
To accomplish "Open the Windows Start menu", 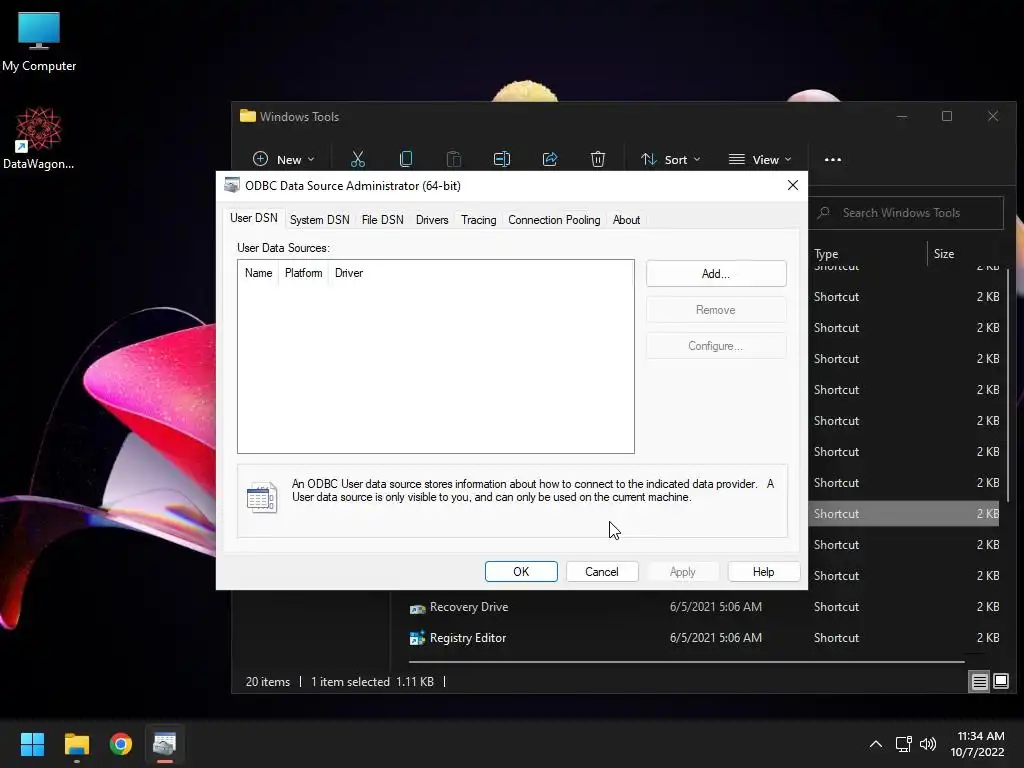I will point(32,744).
